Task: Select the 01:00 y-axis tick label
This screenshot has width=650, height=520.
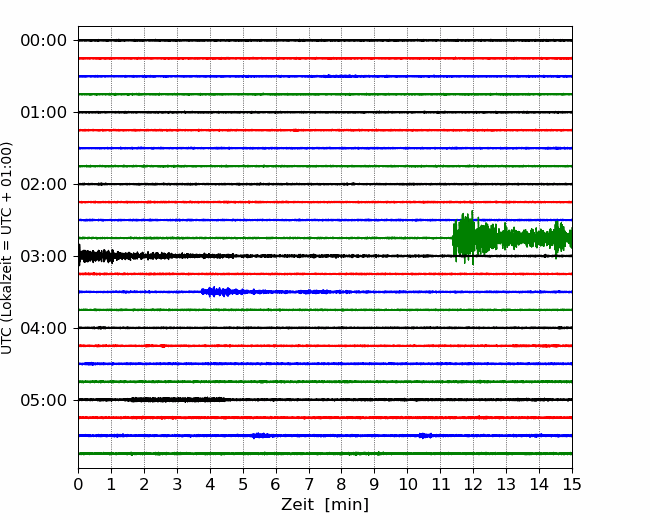Action: click(x=43, y=112)
